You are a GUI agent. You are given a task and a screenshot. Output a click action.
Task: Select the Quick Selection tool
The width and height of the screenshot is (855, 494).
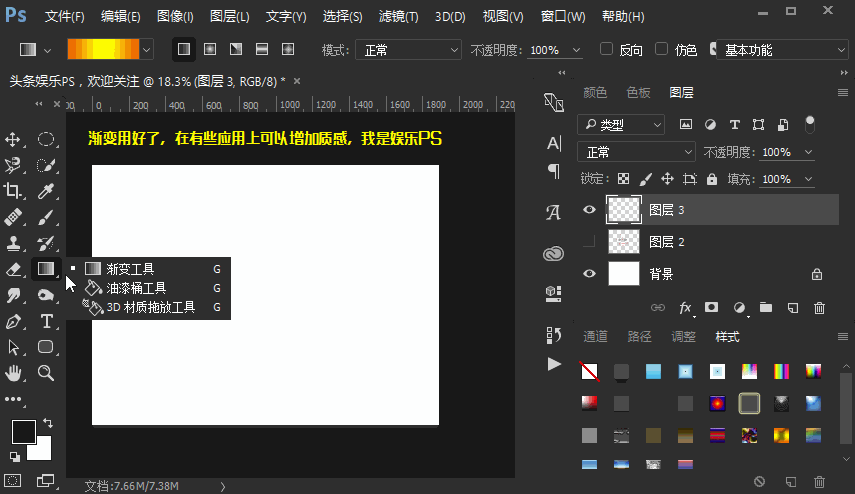click(46, 165)
